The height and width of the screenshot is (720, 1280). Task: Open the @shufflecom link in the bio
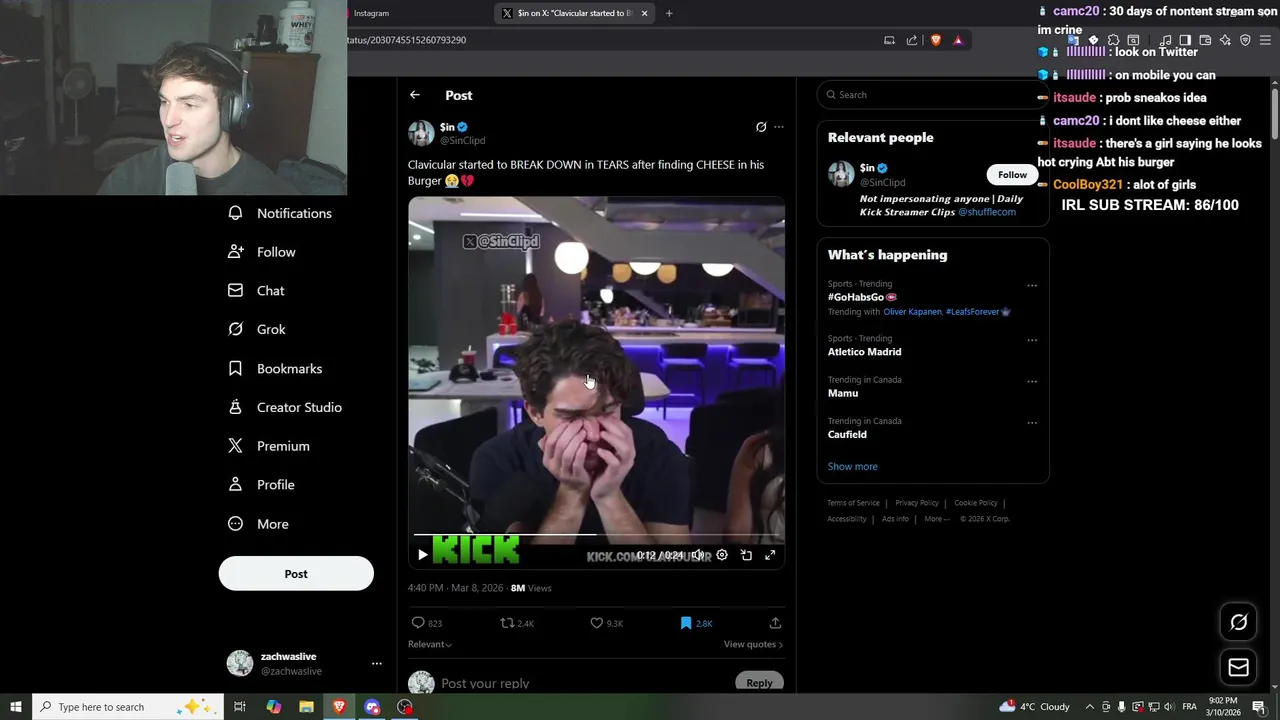(987, 212)
